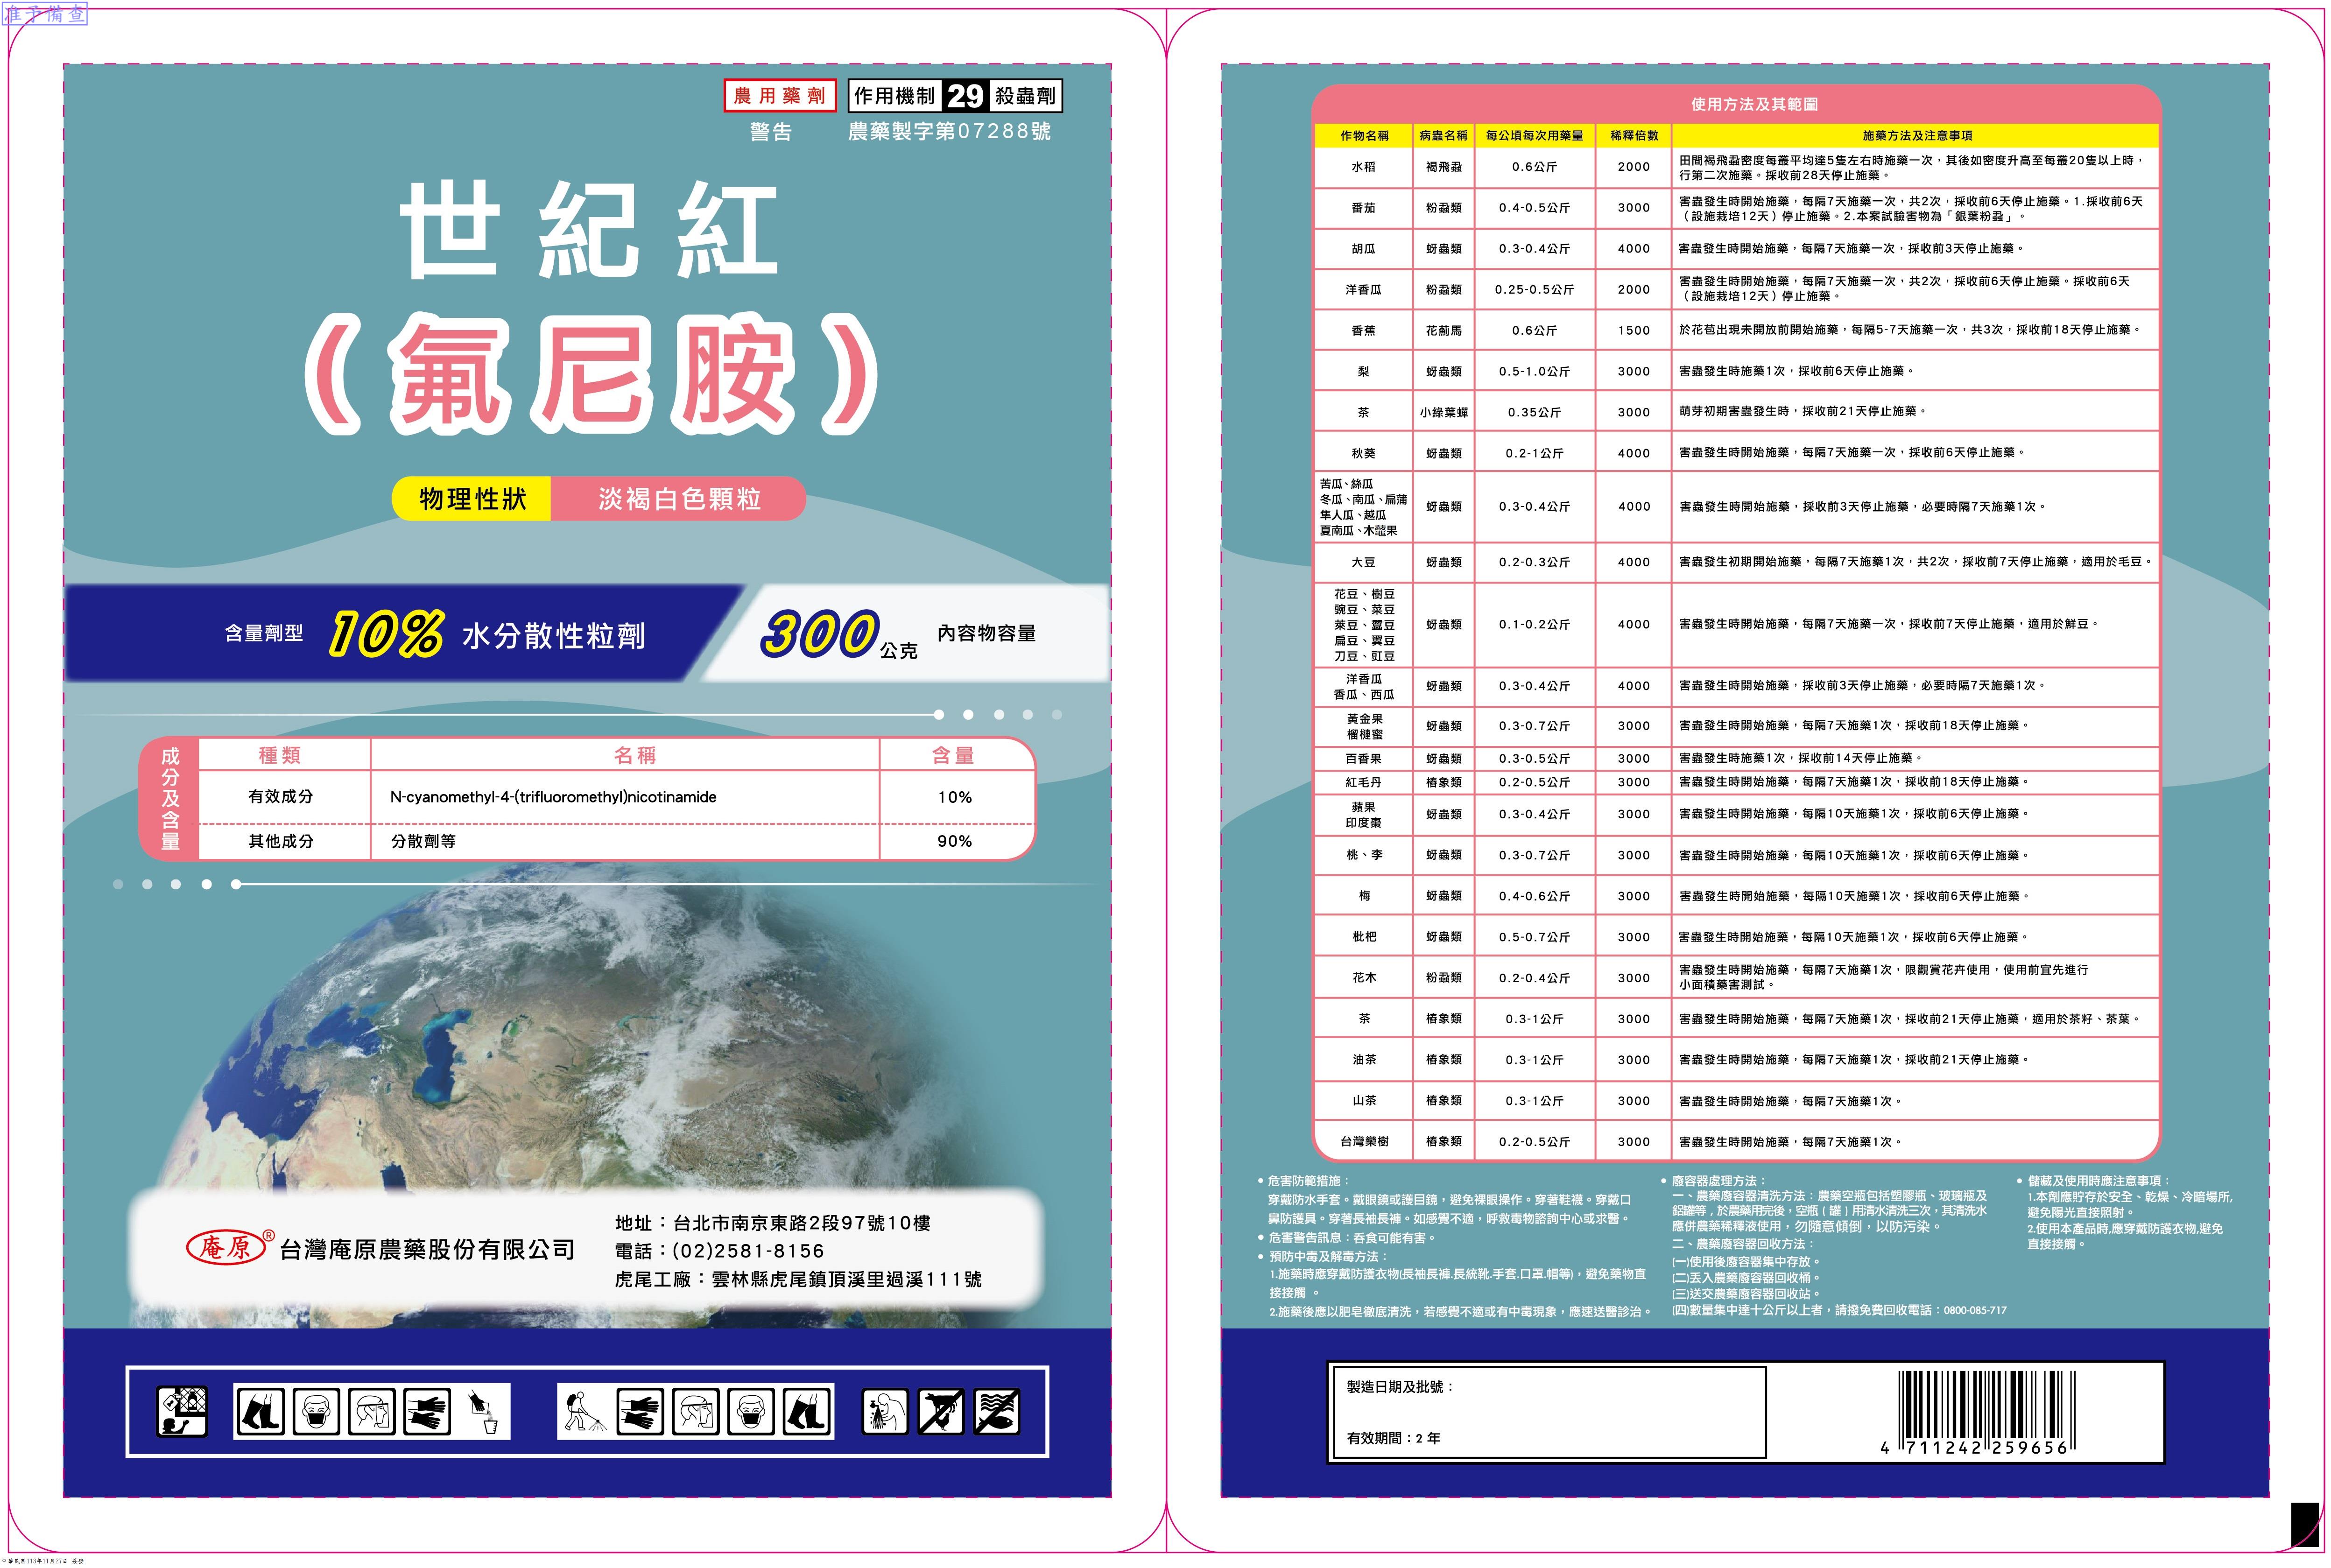Click the 紅毛丹 crop cell

pyautogui.click(x=1364, y=783)
